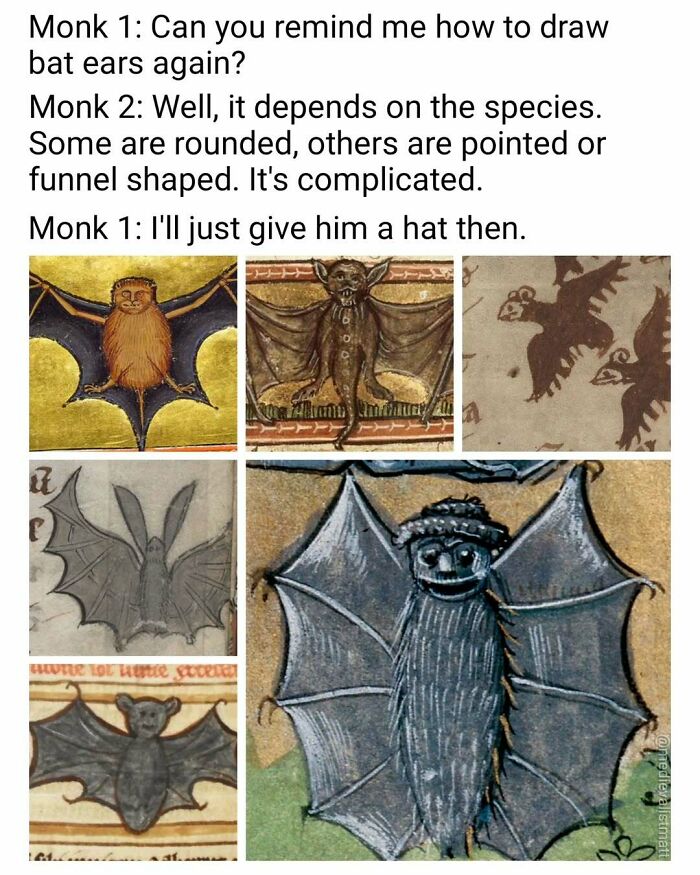Open the gray long-eared bat image
This screenshot has height=875, width=700.
coord(133,557)
